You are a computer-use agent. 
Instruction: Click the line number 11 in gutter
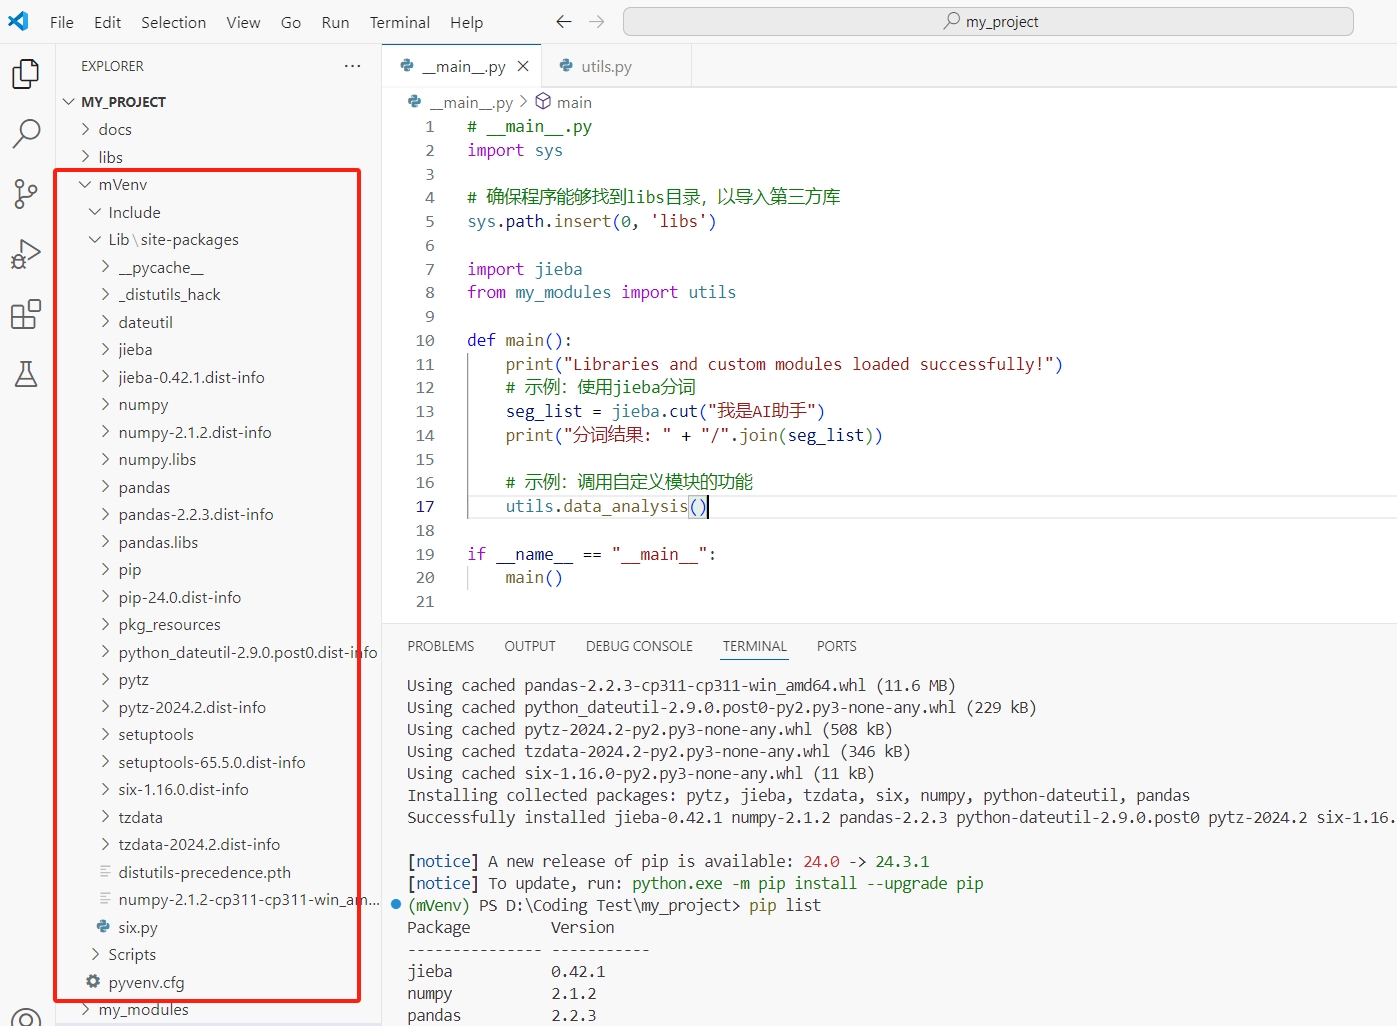(x=425, y=364)
